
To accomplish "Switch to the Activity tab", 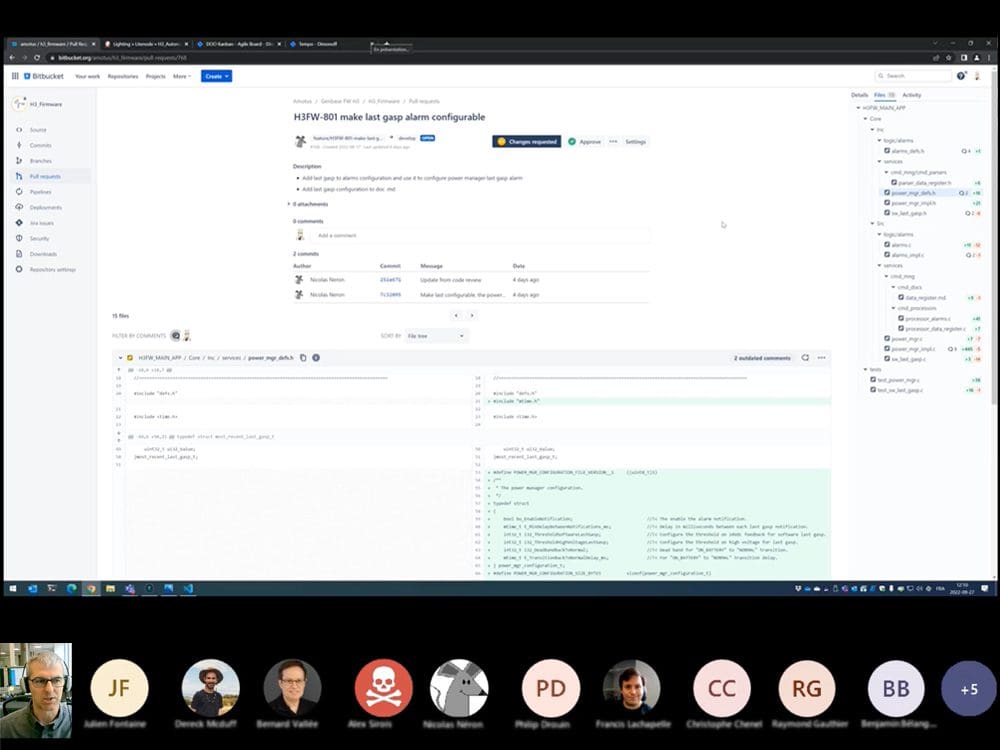I will (911, 95).
